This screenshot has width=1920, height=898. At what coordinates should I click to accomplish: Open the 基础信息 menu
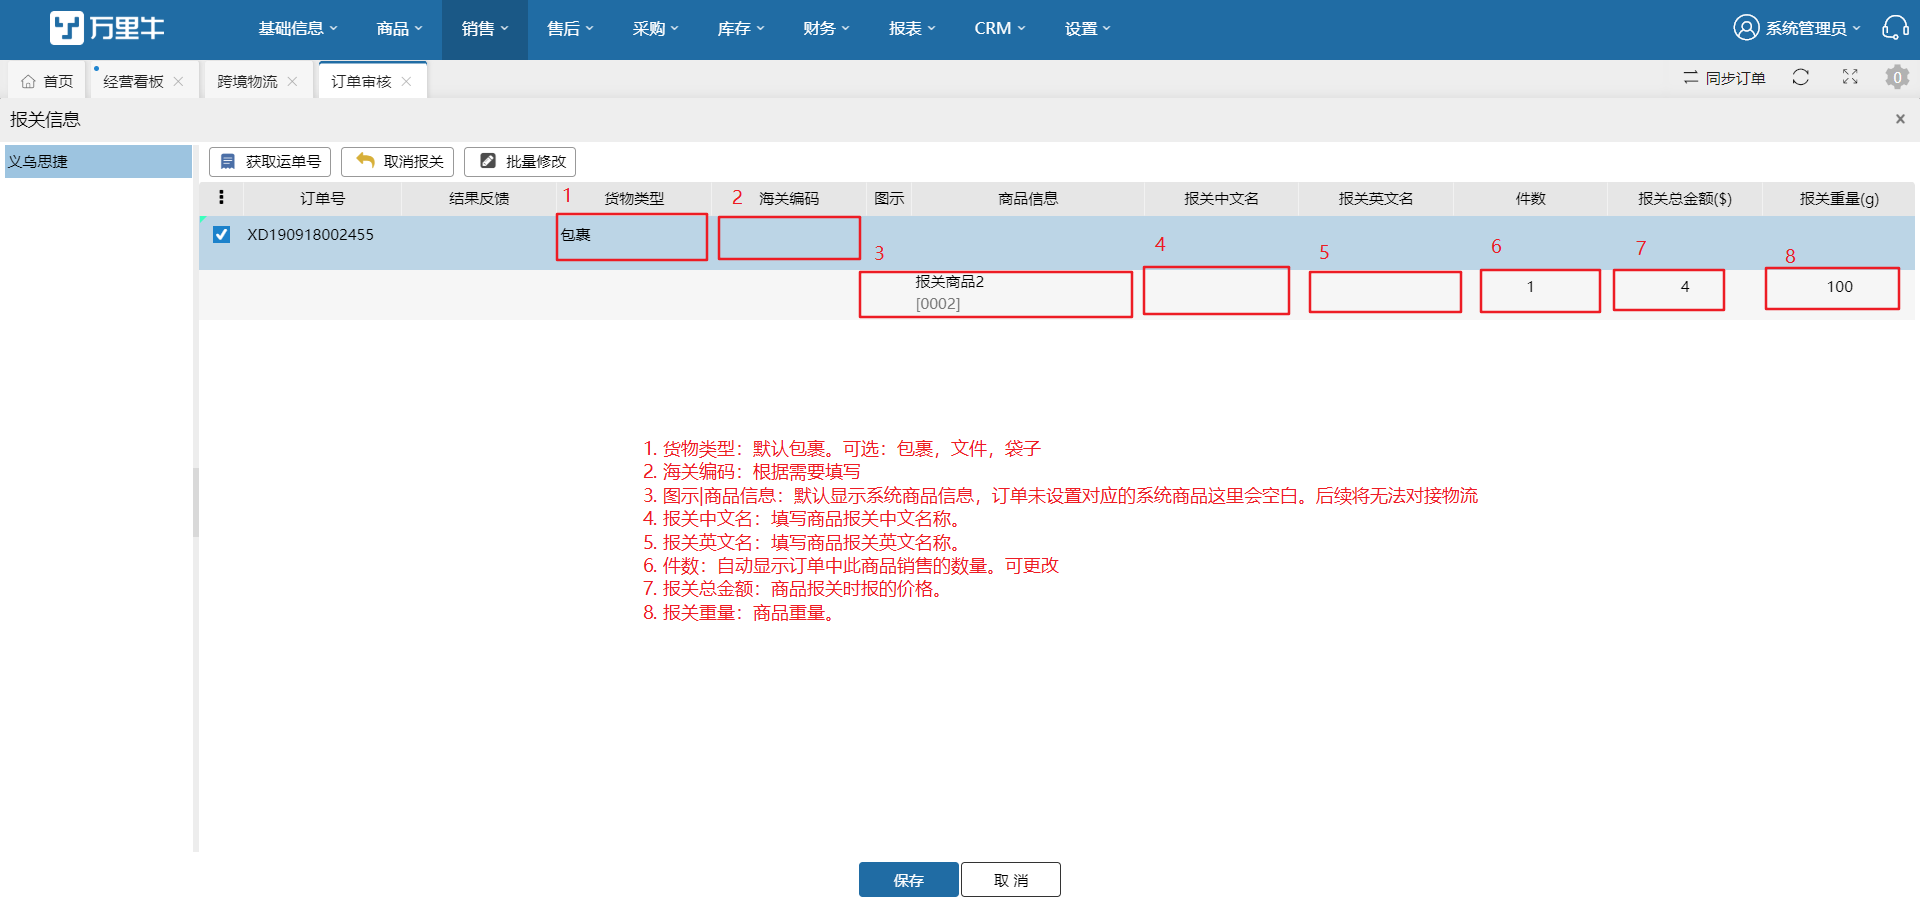click(x=298, y=29)
